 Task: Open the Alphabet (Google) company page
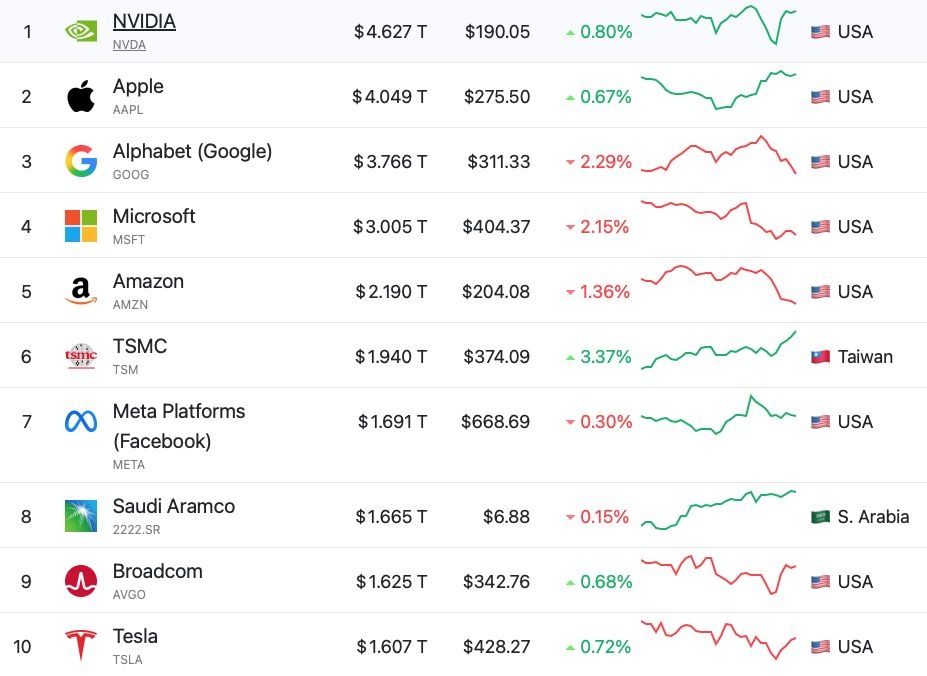click(x=192, y=151)
